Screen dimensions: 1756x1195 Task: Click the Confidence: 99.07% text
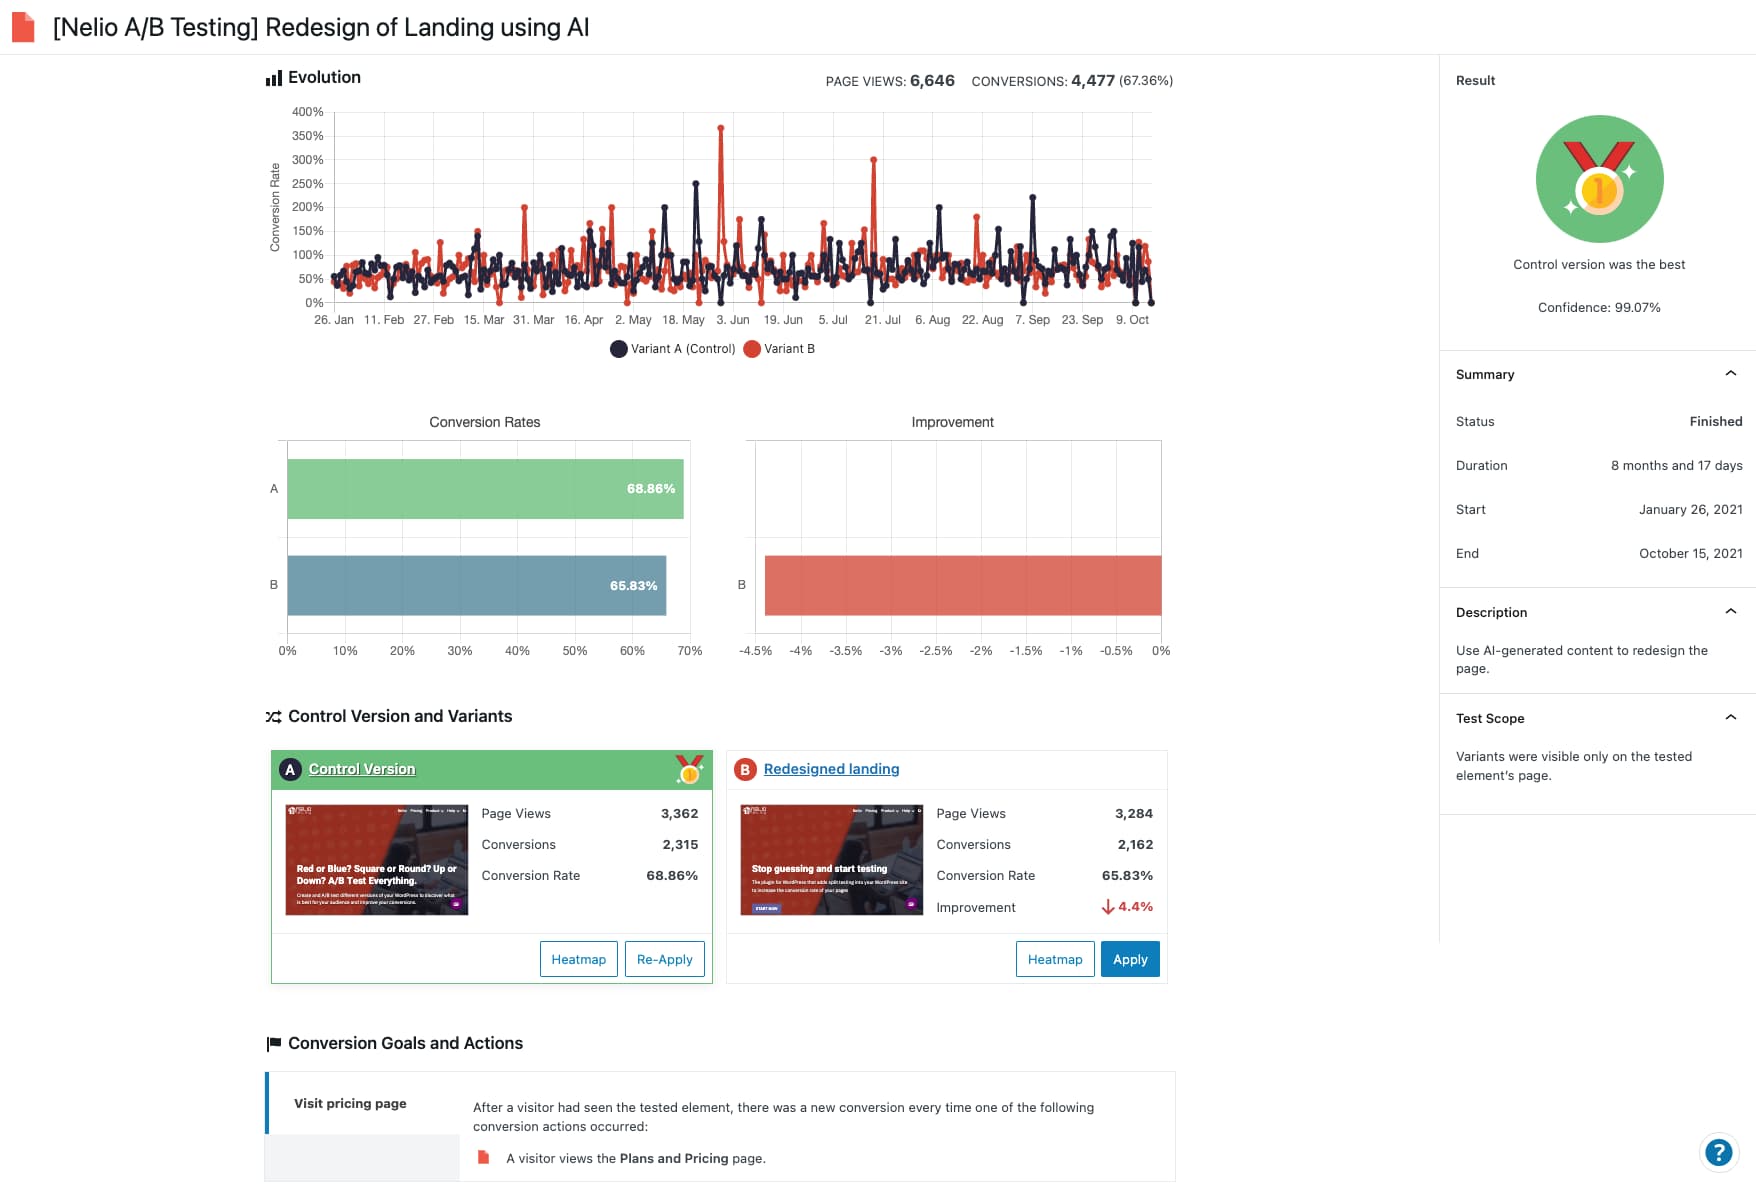(1599, 307)
